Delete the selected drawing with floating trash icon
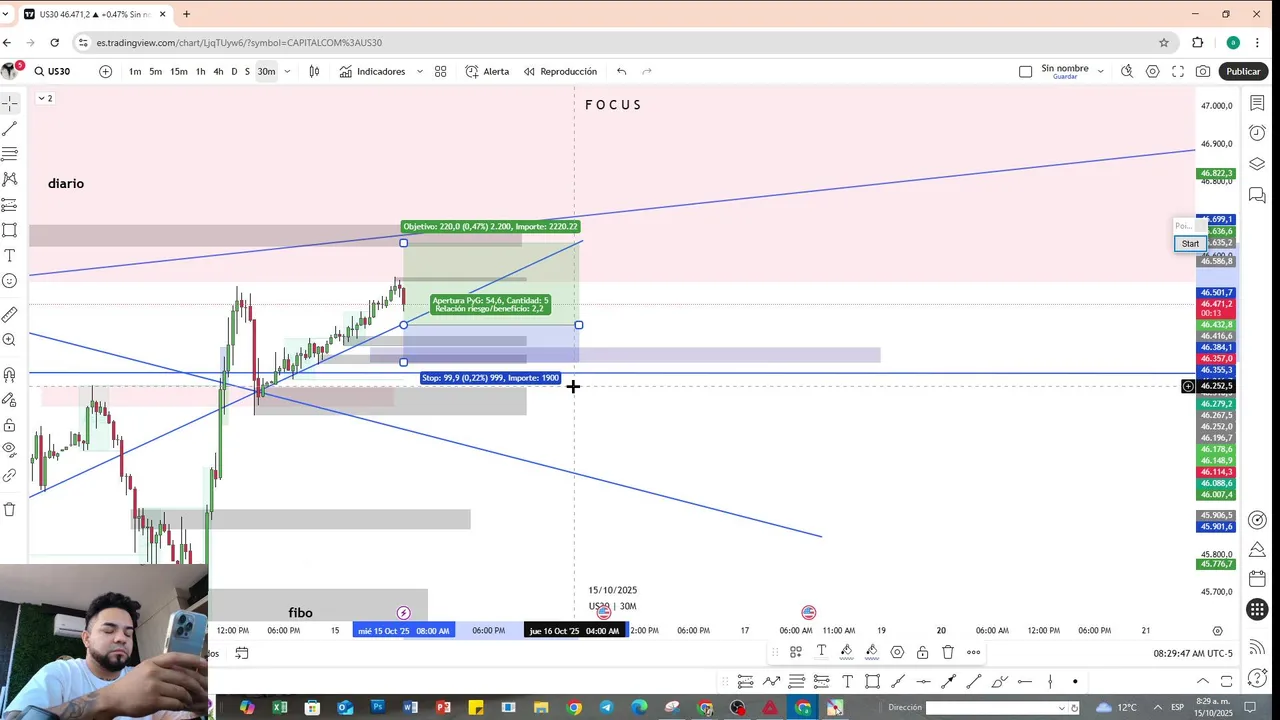 948,652
